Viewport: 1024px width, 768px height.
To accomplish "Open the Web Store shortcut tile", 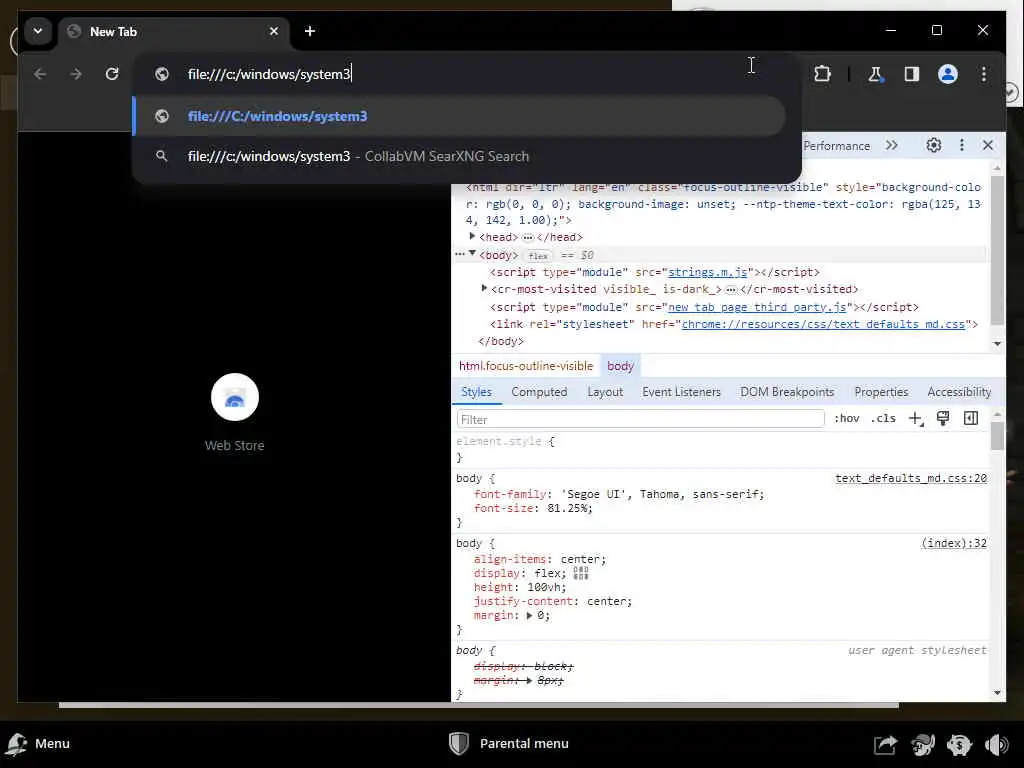I will (234, 413).
